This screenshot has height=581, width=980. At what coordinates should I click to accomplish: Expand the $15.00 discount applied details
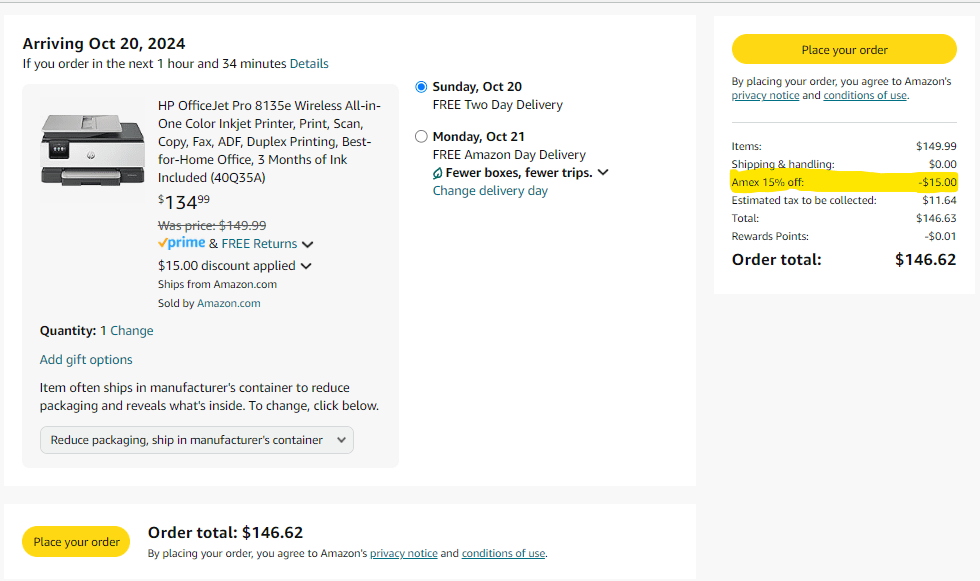pyautogui.click(x=306, y=266)
